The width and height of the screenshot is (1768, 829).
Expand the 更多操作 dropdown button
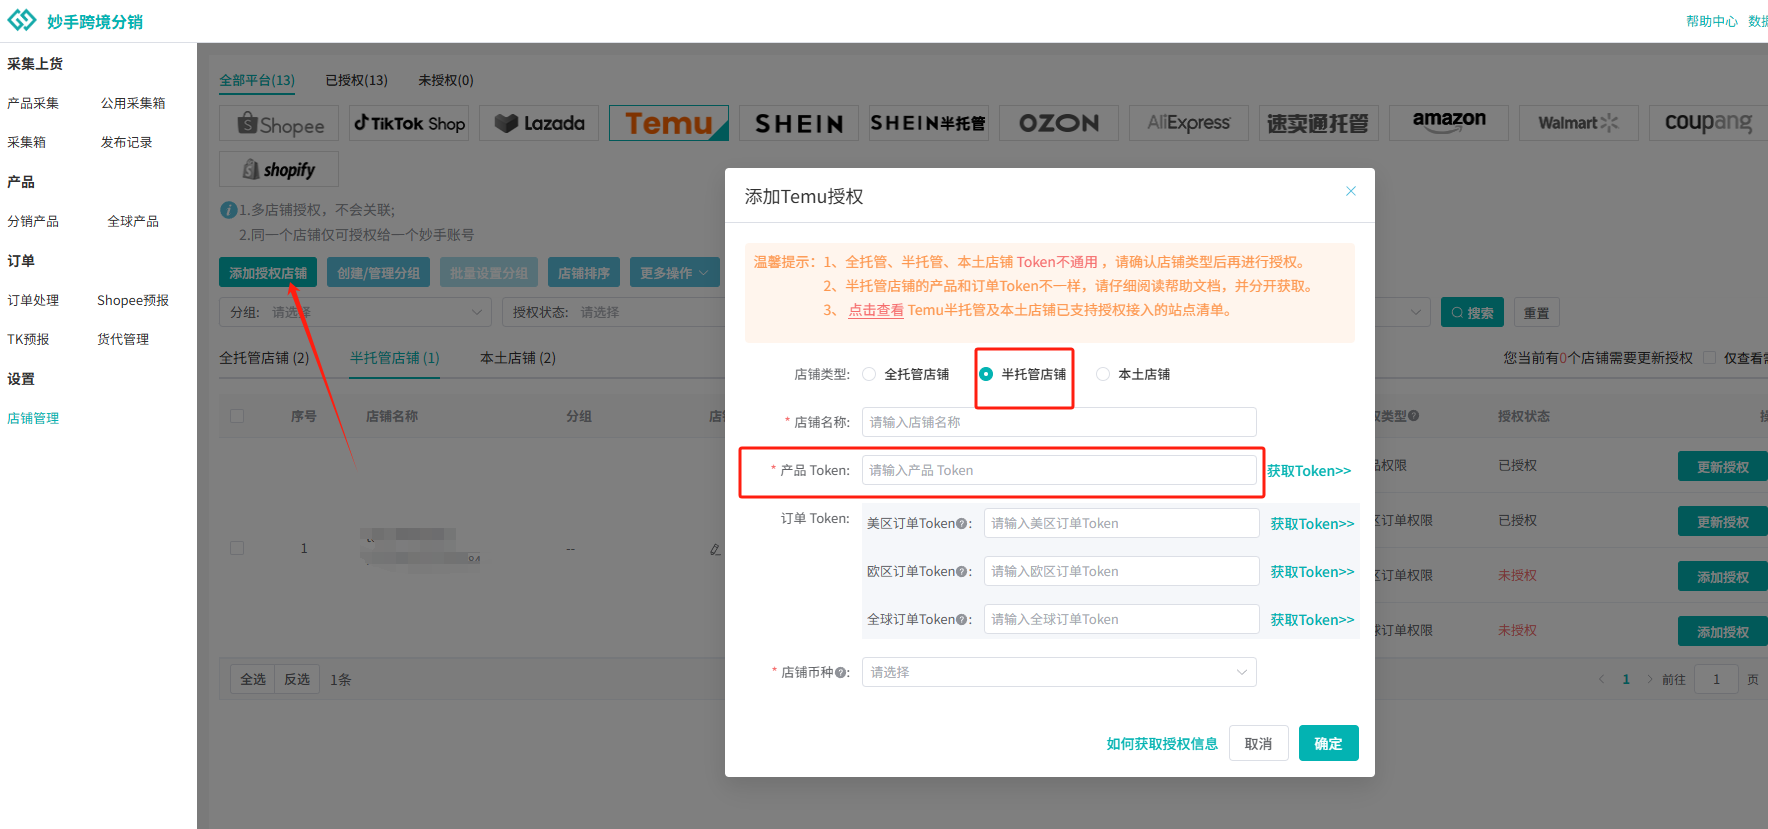point(674,273)
